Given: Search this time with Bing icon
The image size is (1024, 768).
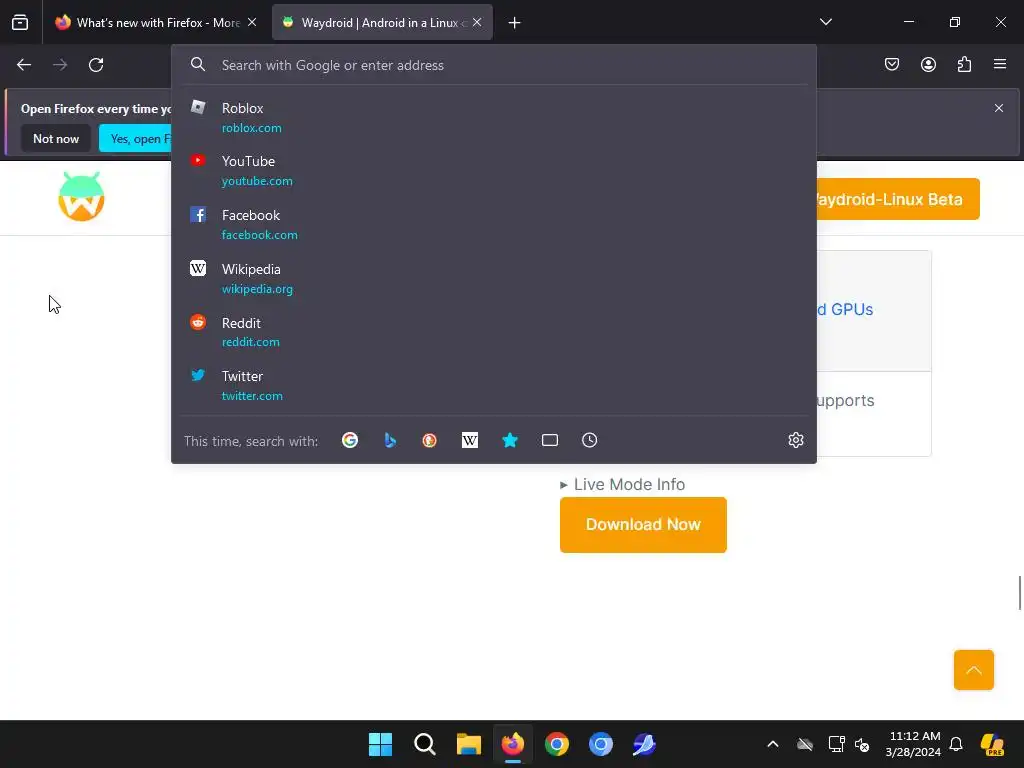Looking at the screenshot, I should click(390, 440).
